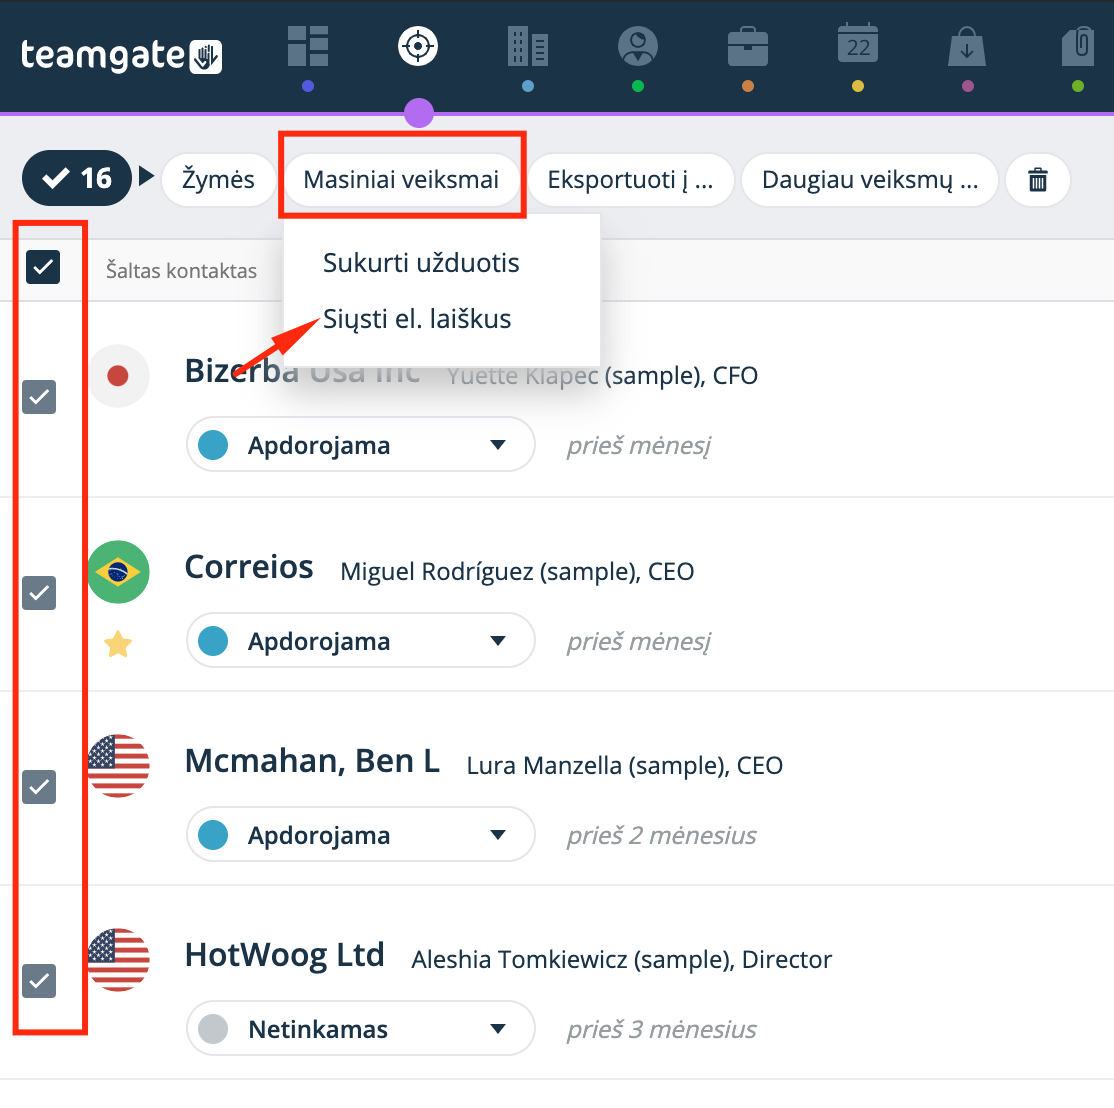Open the dashboard icon in top navigation
Image resolution: width=1114 pixels, height=1108 pixels.
(308, 46)
